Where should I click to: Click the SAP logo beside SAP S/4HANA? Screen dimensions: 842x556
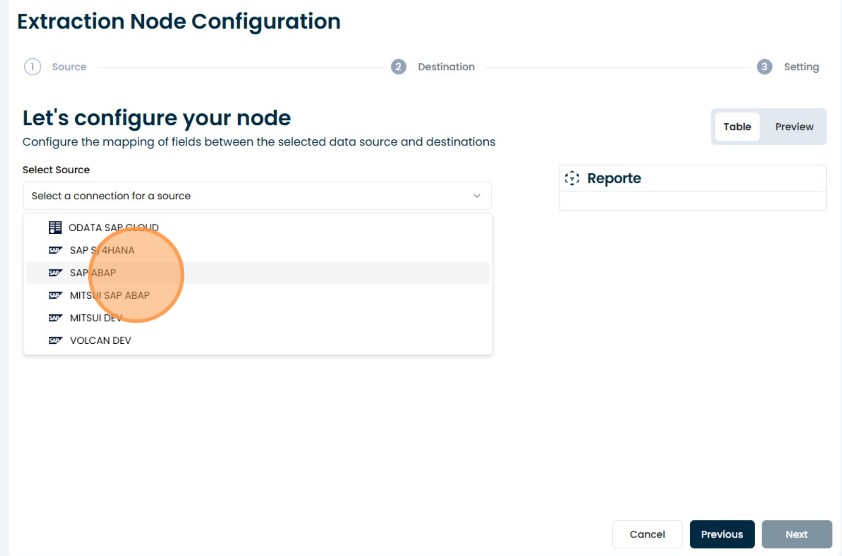pyautogui.click(x=55, y=251)
